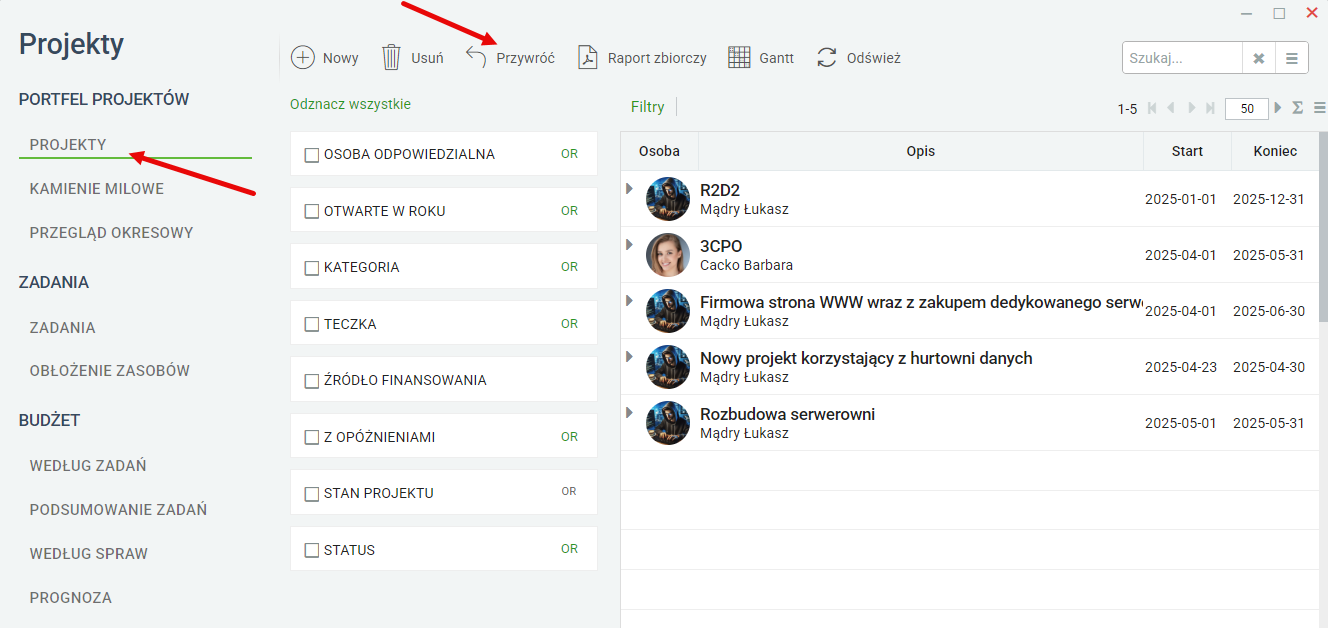Click the Cacko Barbara name text

point(747,265)
